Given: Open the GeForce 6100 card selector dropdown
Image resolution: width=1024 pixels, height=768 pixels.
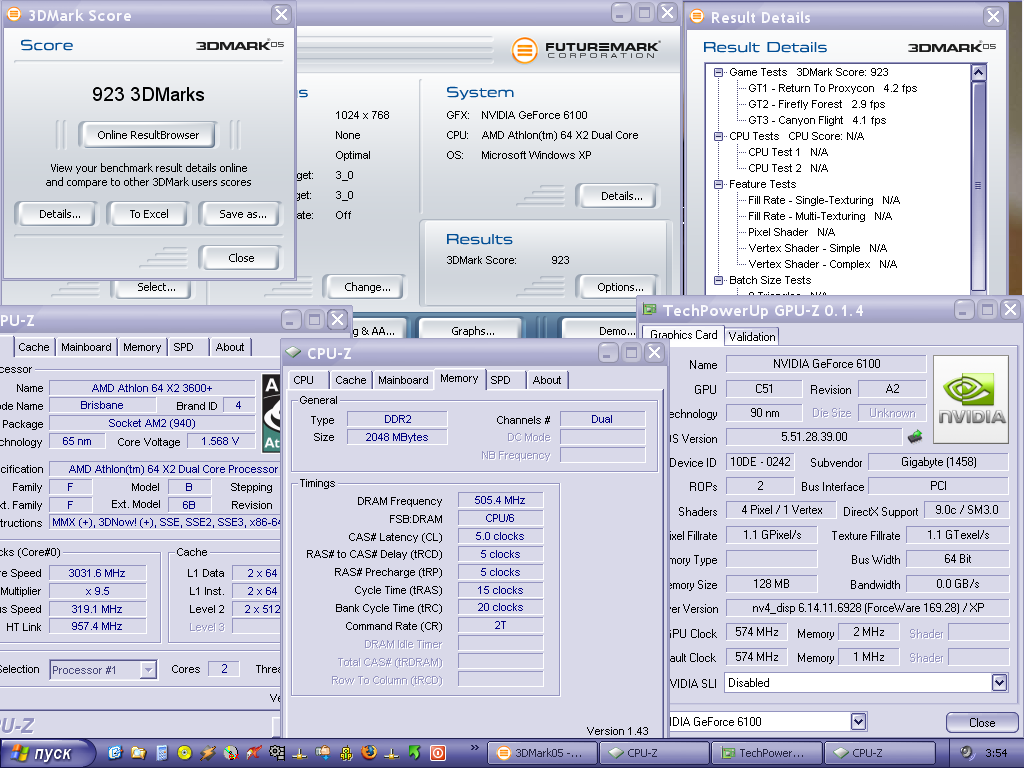Looking at the screenshot, I should (x=858, y=722).
